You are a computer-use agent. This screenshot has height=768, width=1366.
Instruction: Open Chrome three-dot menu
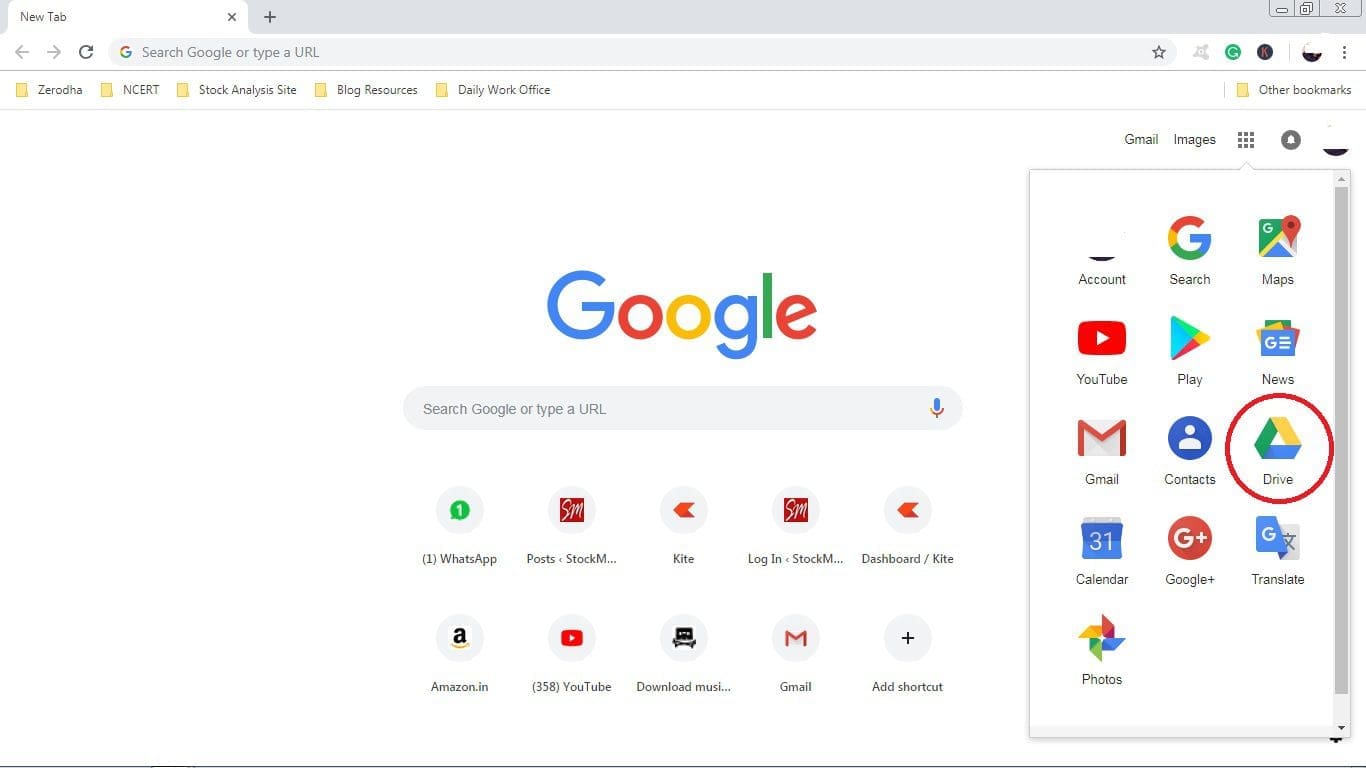pyautogui.click(x=1344, y=52)
